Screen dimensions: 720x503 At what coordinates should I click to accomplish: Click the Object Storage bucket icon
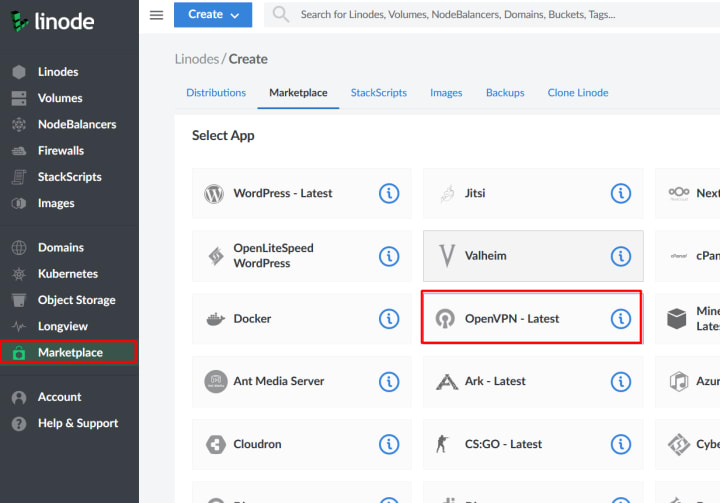[x=19, y=300]
